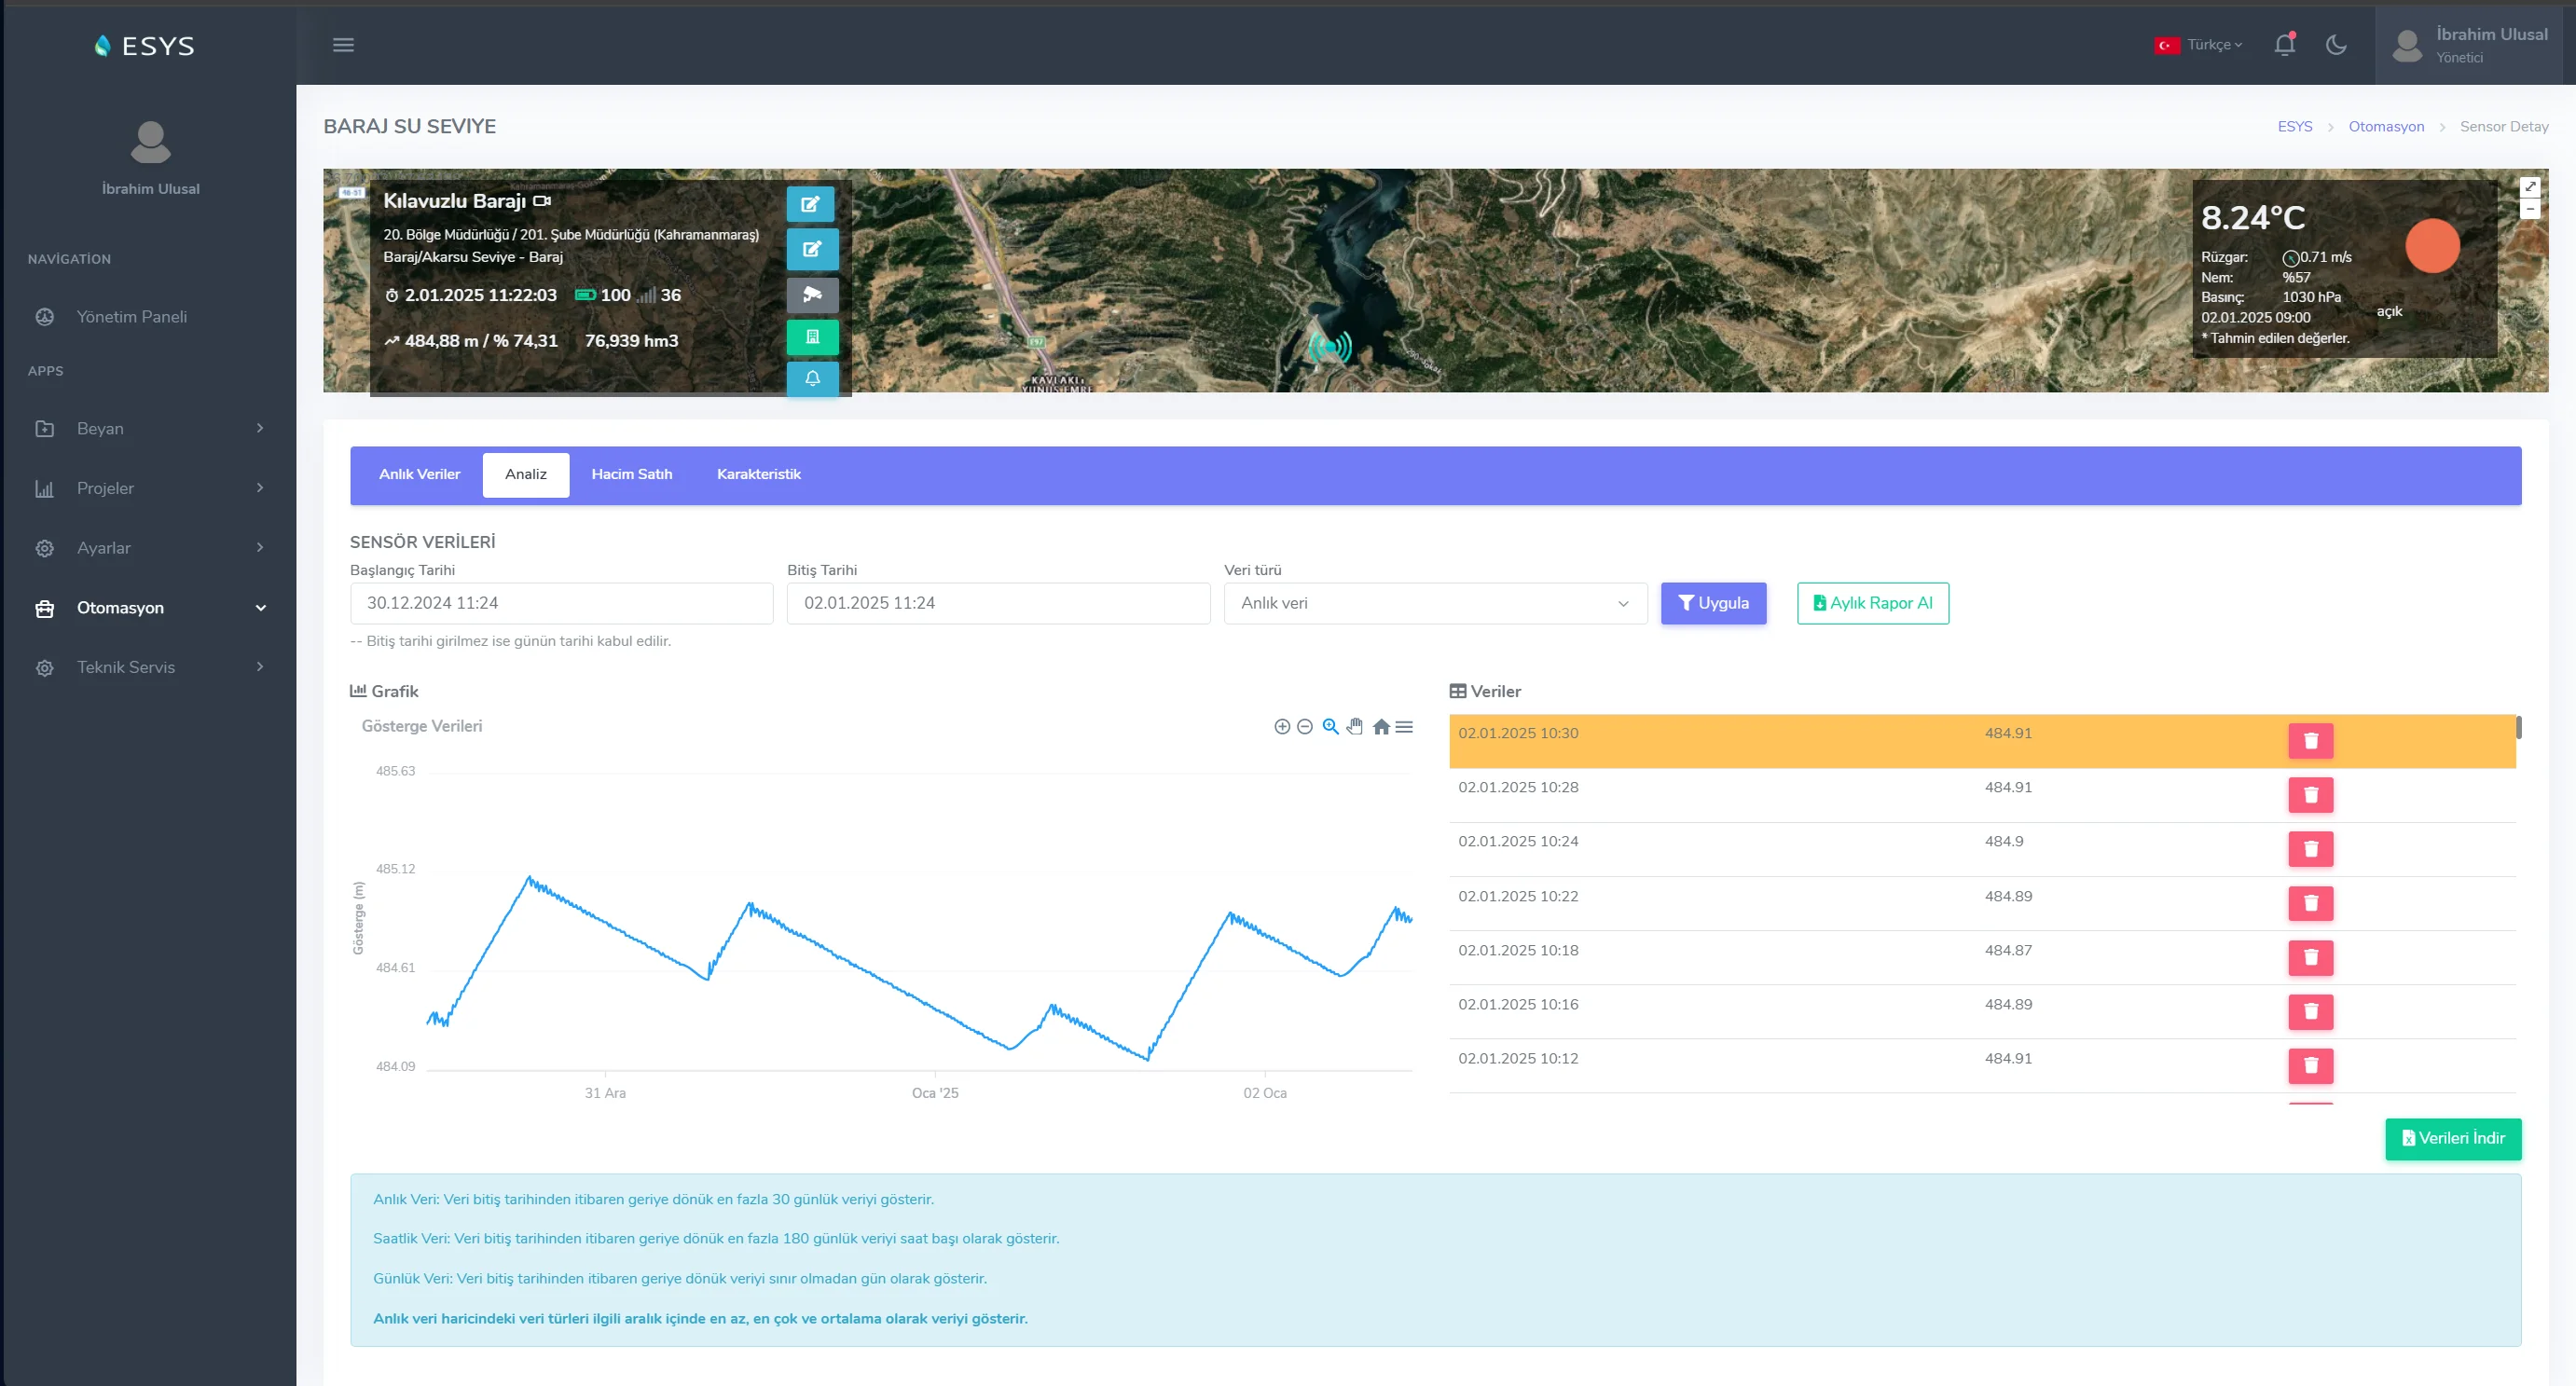Open the chart hamburger export menu
Image resolution: width=2576 pixels, height=1386 pixels.
(1404, 727)
